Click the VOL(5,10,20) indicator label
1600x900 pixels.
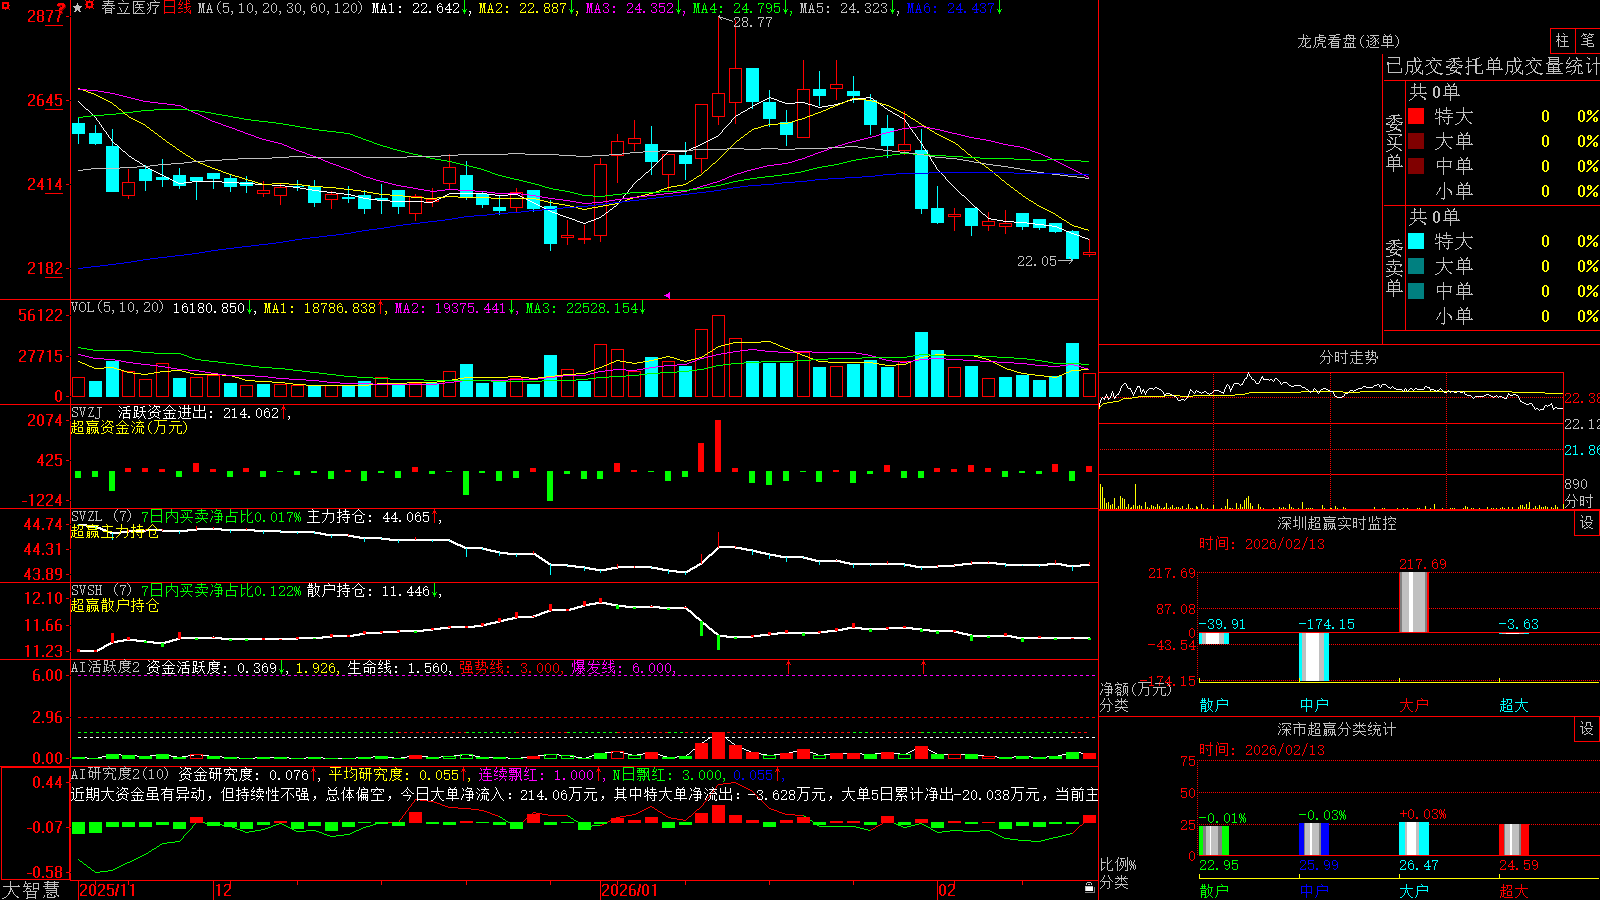coord(117,308)
